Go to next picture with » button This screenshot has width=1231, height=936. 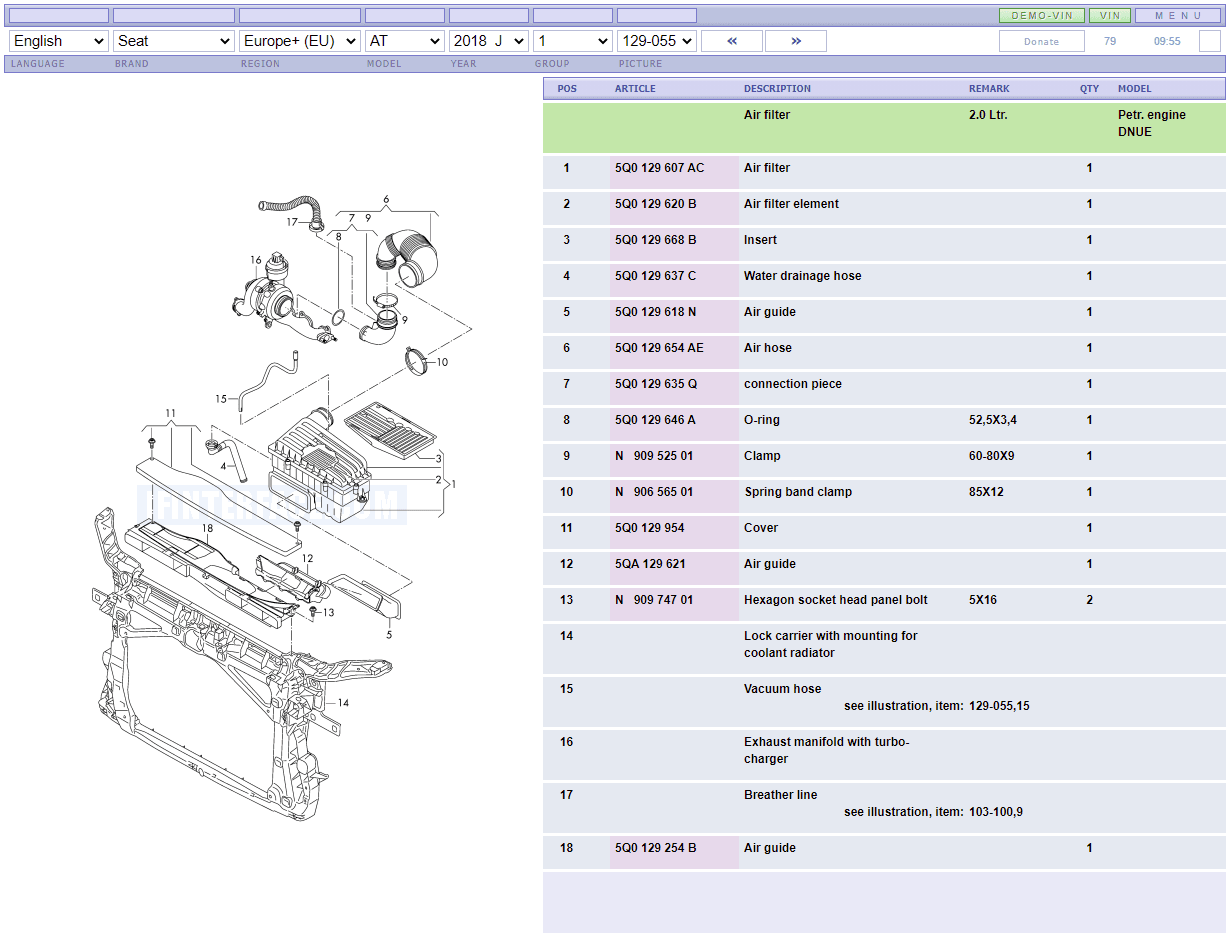pos(796,41)
